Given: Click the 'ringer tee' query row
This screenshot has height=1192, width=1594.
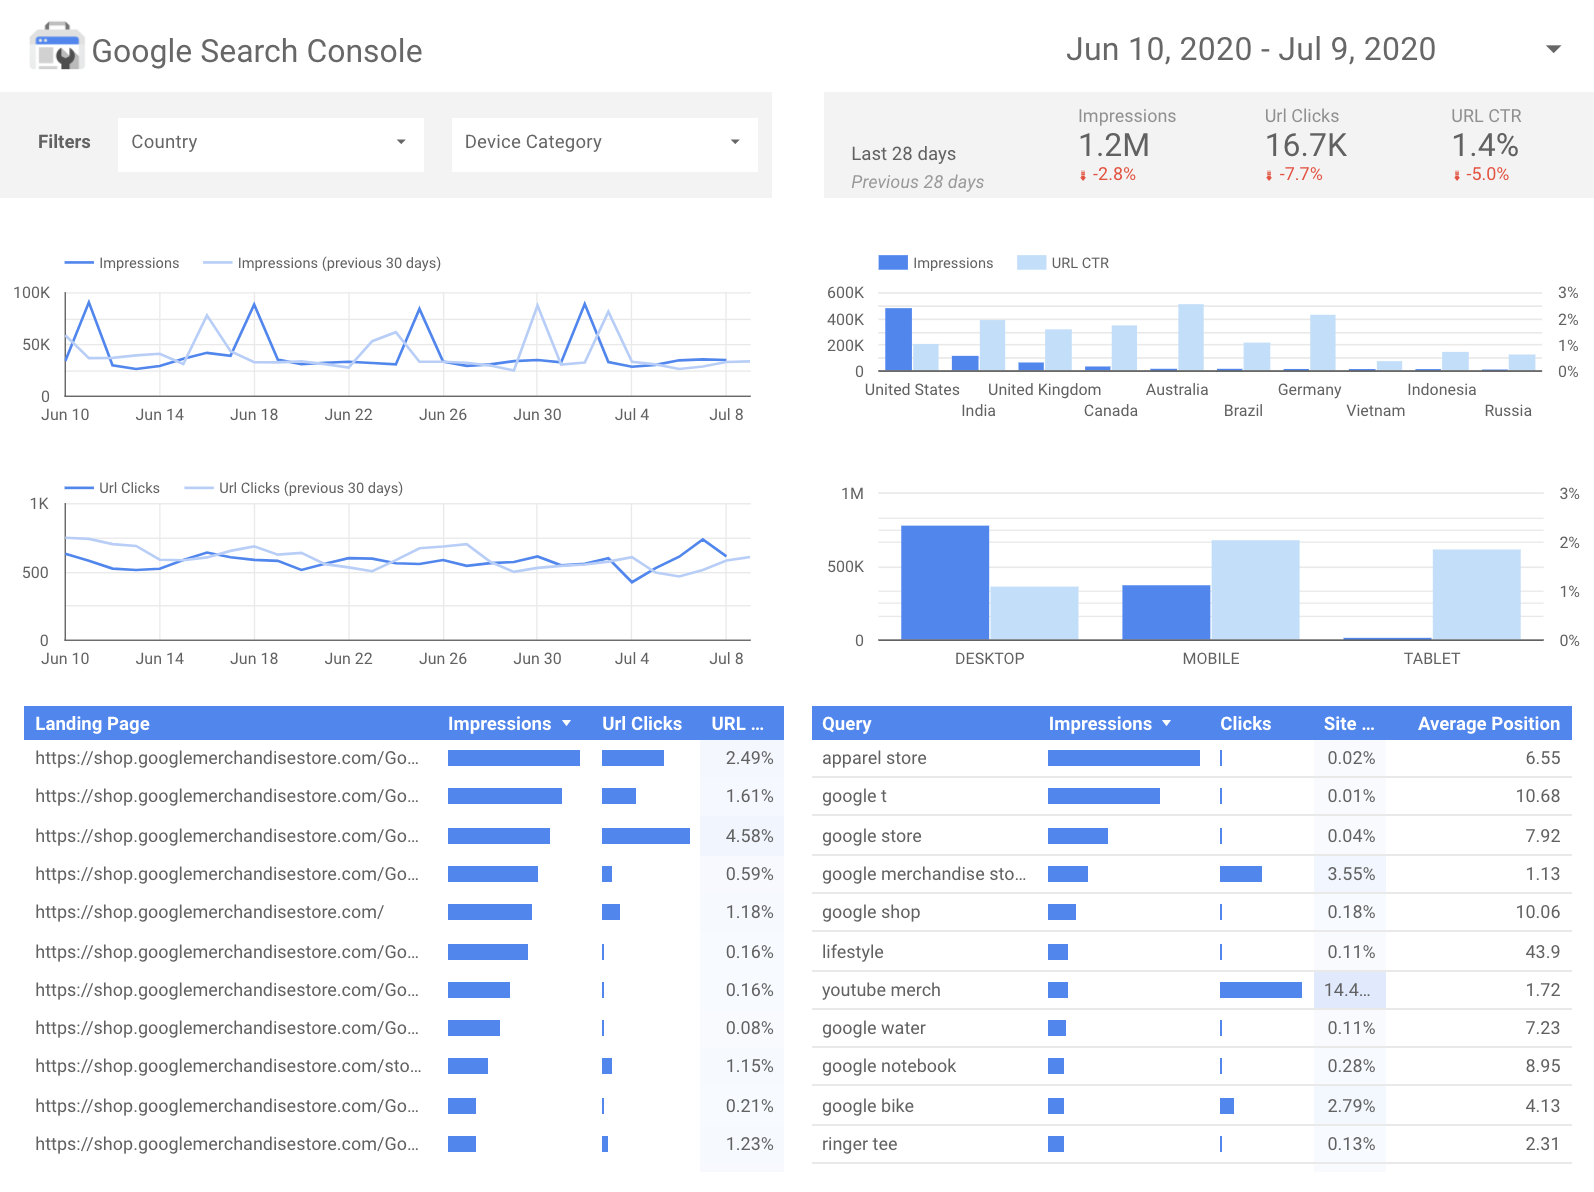Looking at the screenshot, I should point(1191,1144).
